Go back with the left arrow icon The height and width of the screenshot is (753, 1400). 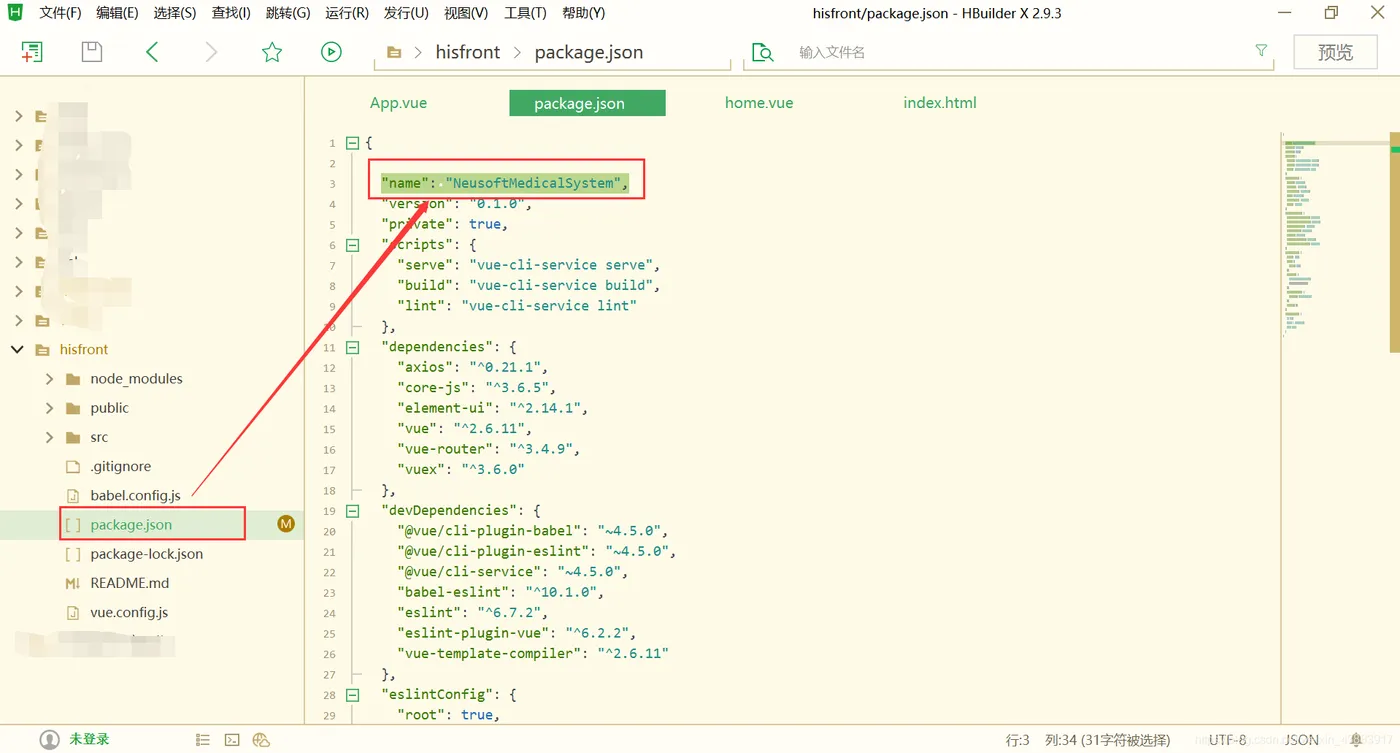(152, 52)
